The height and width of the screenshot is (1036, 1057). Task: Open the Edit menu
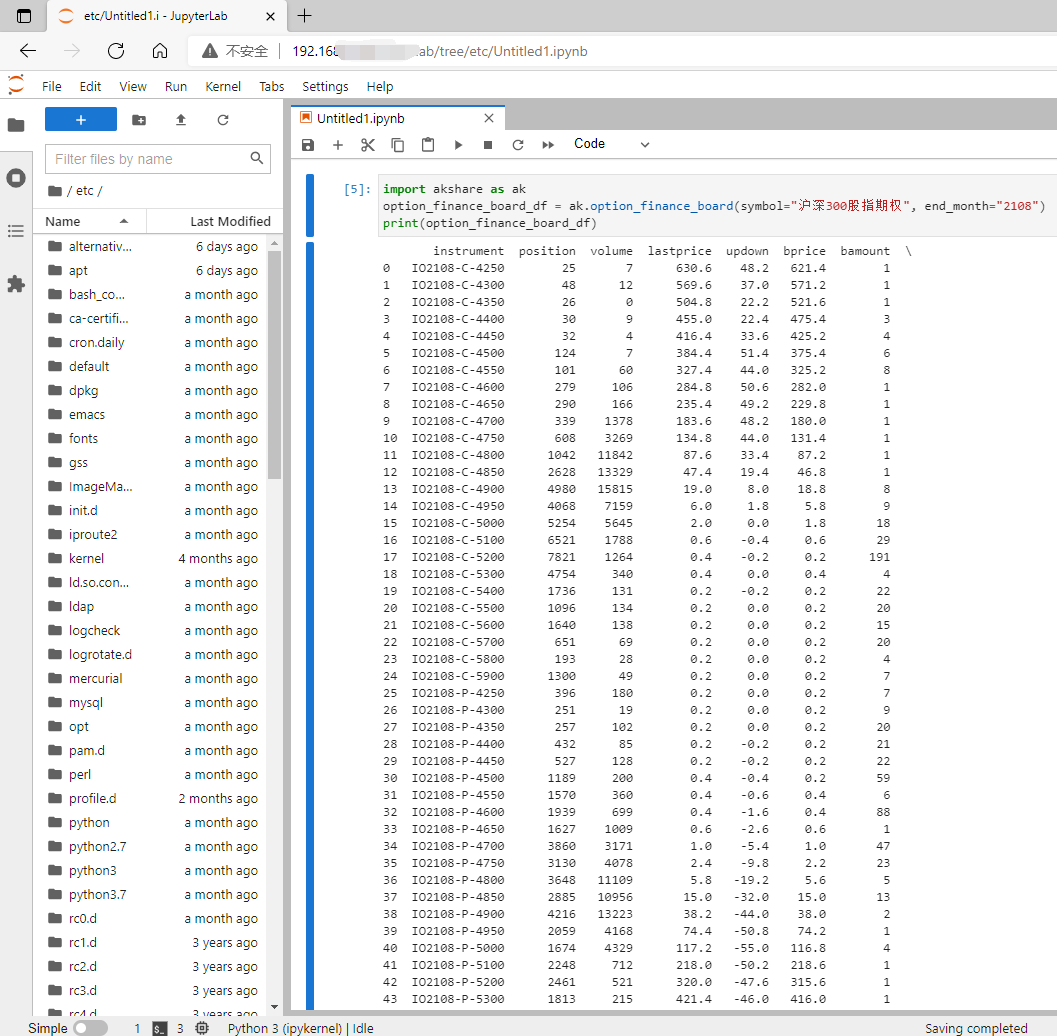(x=90, y=86)
